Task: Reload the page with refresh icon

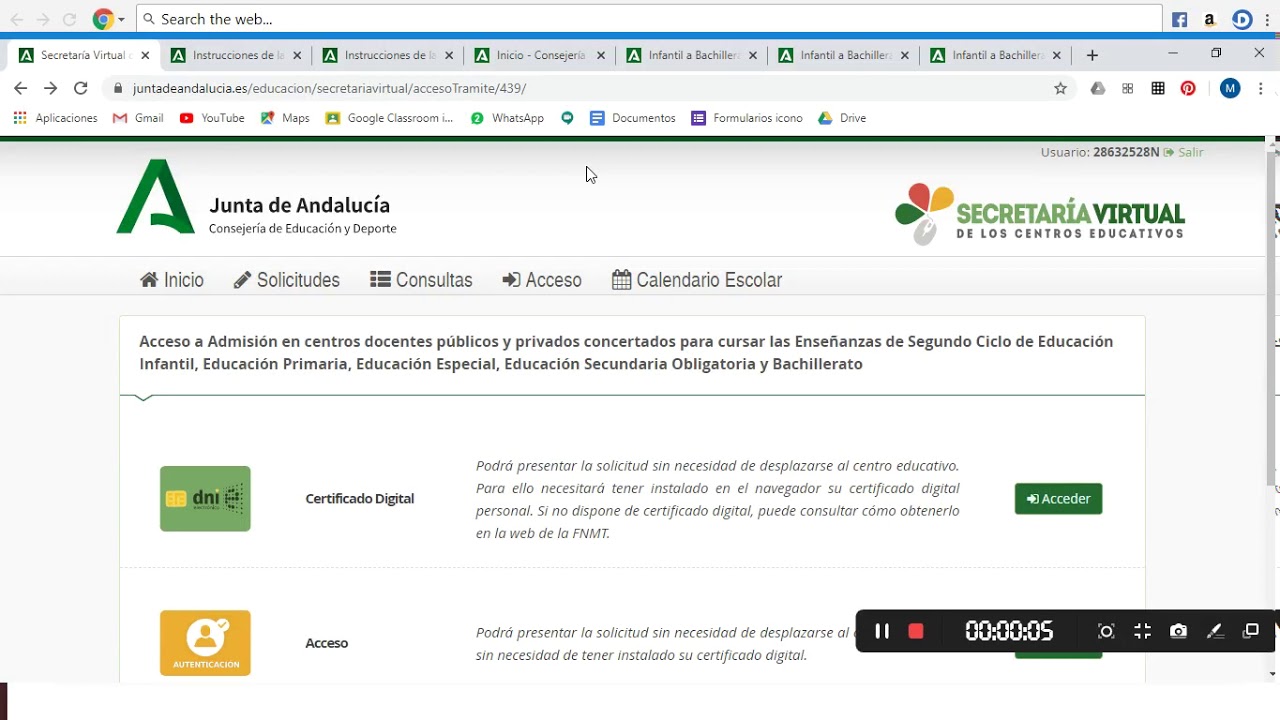Action: click(81, 88)
